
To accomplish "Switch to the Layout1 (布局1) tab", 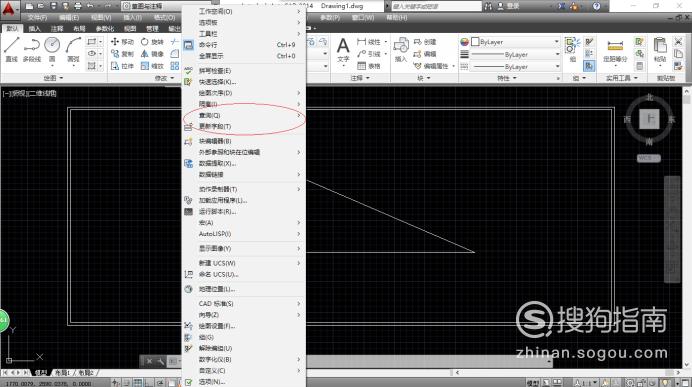I will tap(62, 373).
